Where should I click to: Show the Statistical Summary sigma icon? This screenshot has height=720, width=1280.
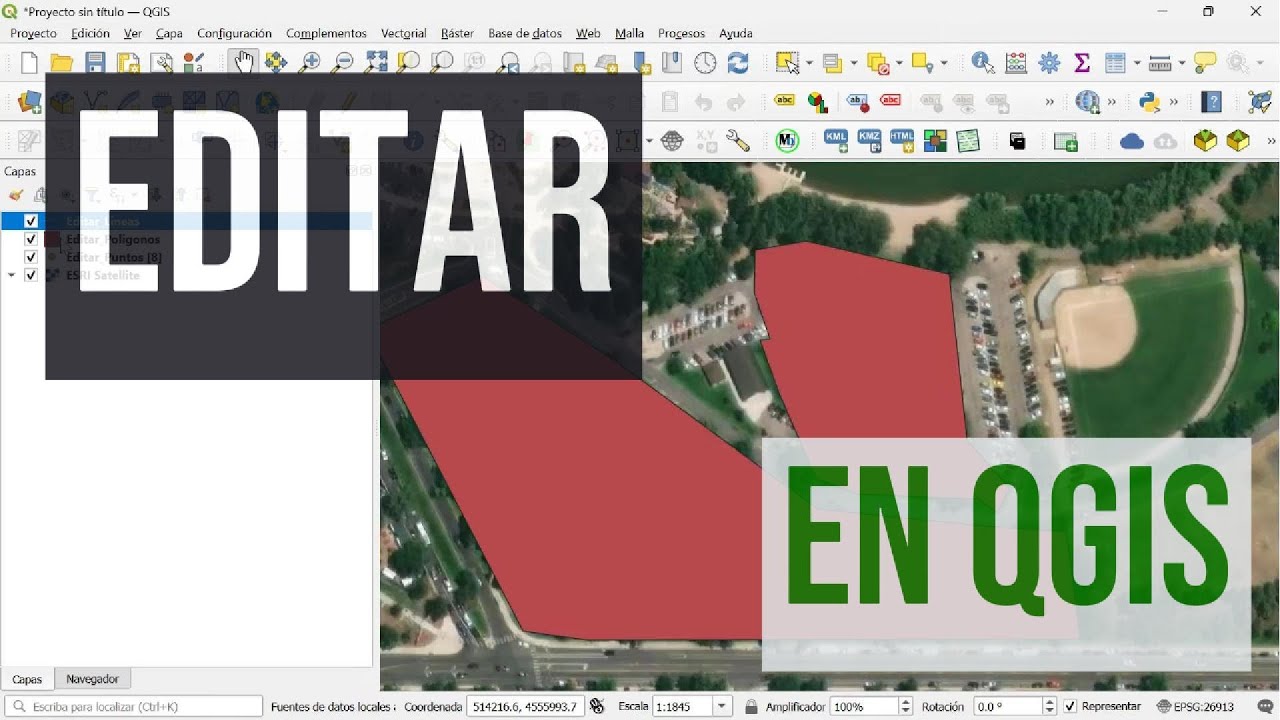point(1082,62)
